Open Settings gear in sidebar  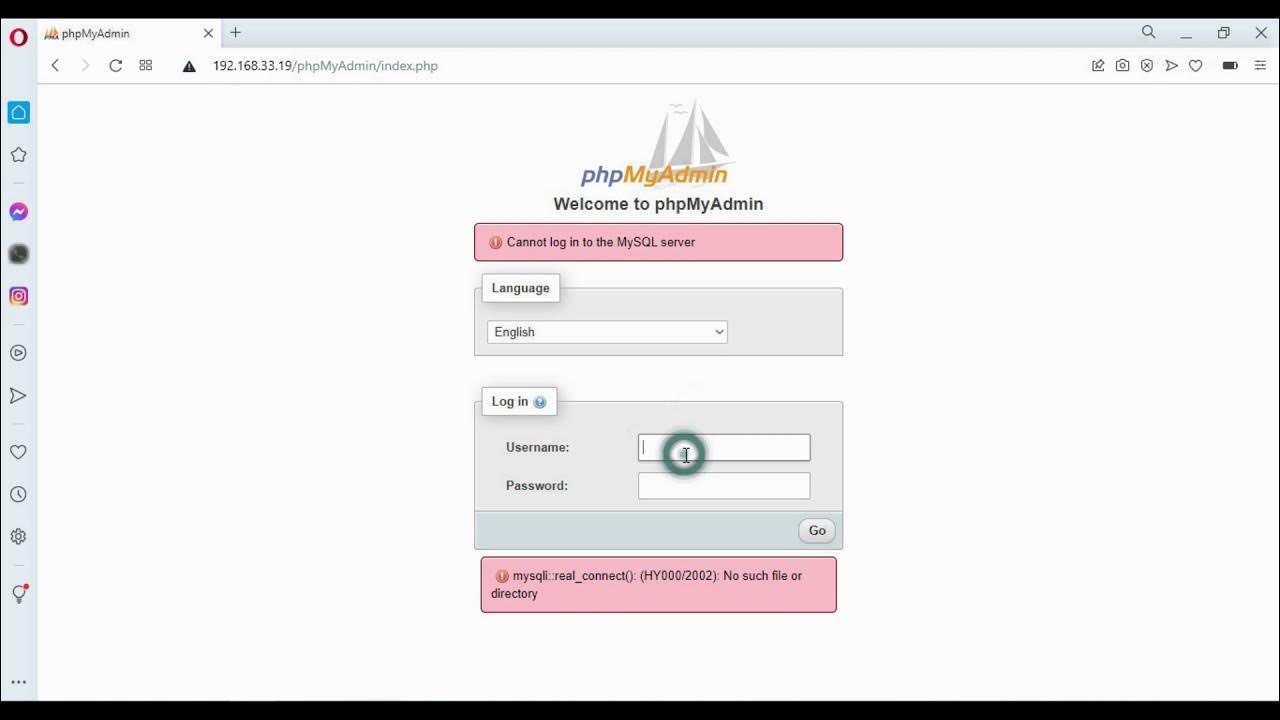click(18, 537)
